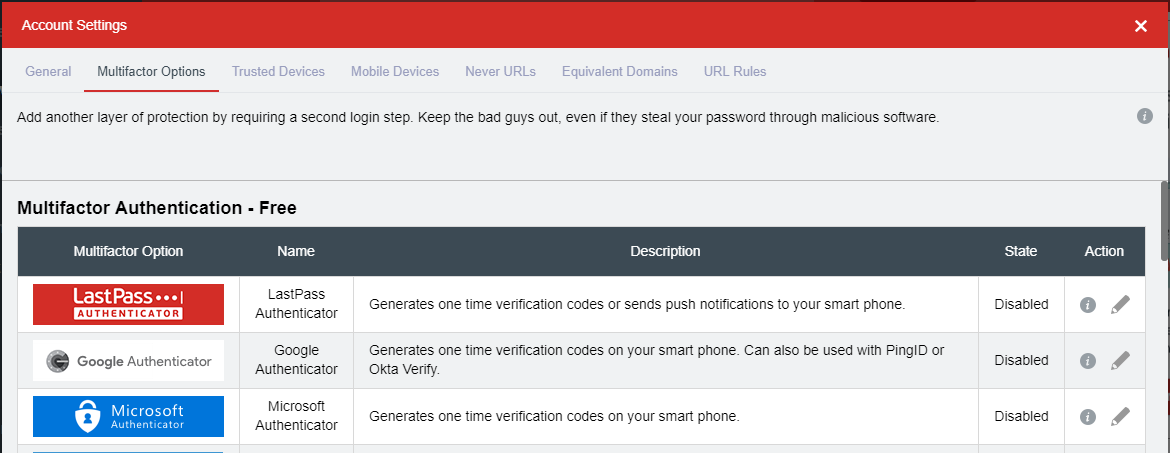
Task: Click the vertical scrollbar thumb
Action: (1165, 220)
